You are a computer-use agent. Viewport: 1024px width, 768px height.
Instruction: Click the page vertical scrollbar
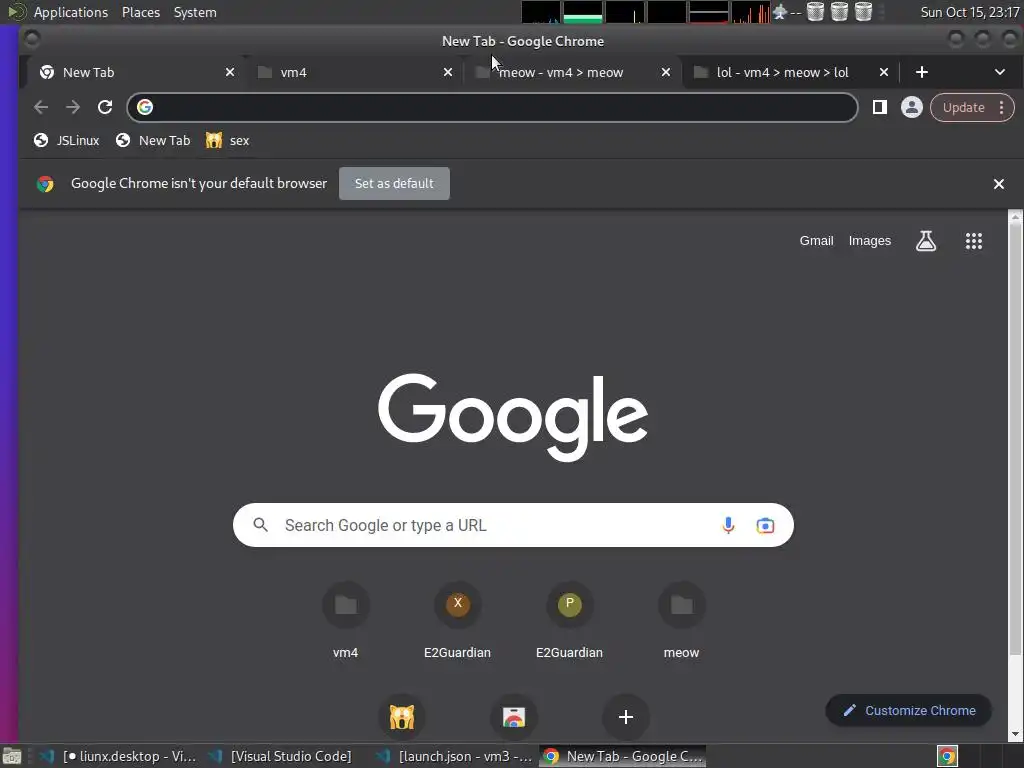[x=1015, y=441]
